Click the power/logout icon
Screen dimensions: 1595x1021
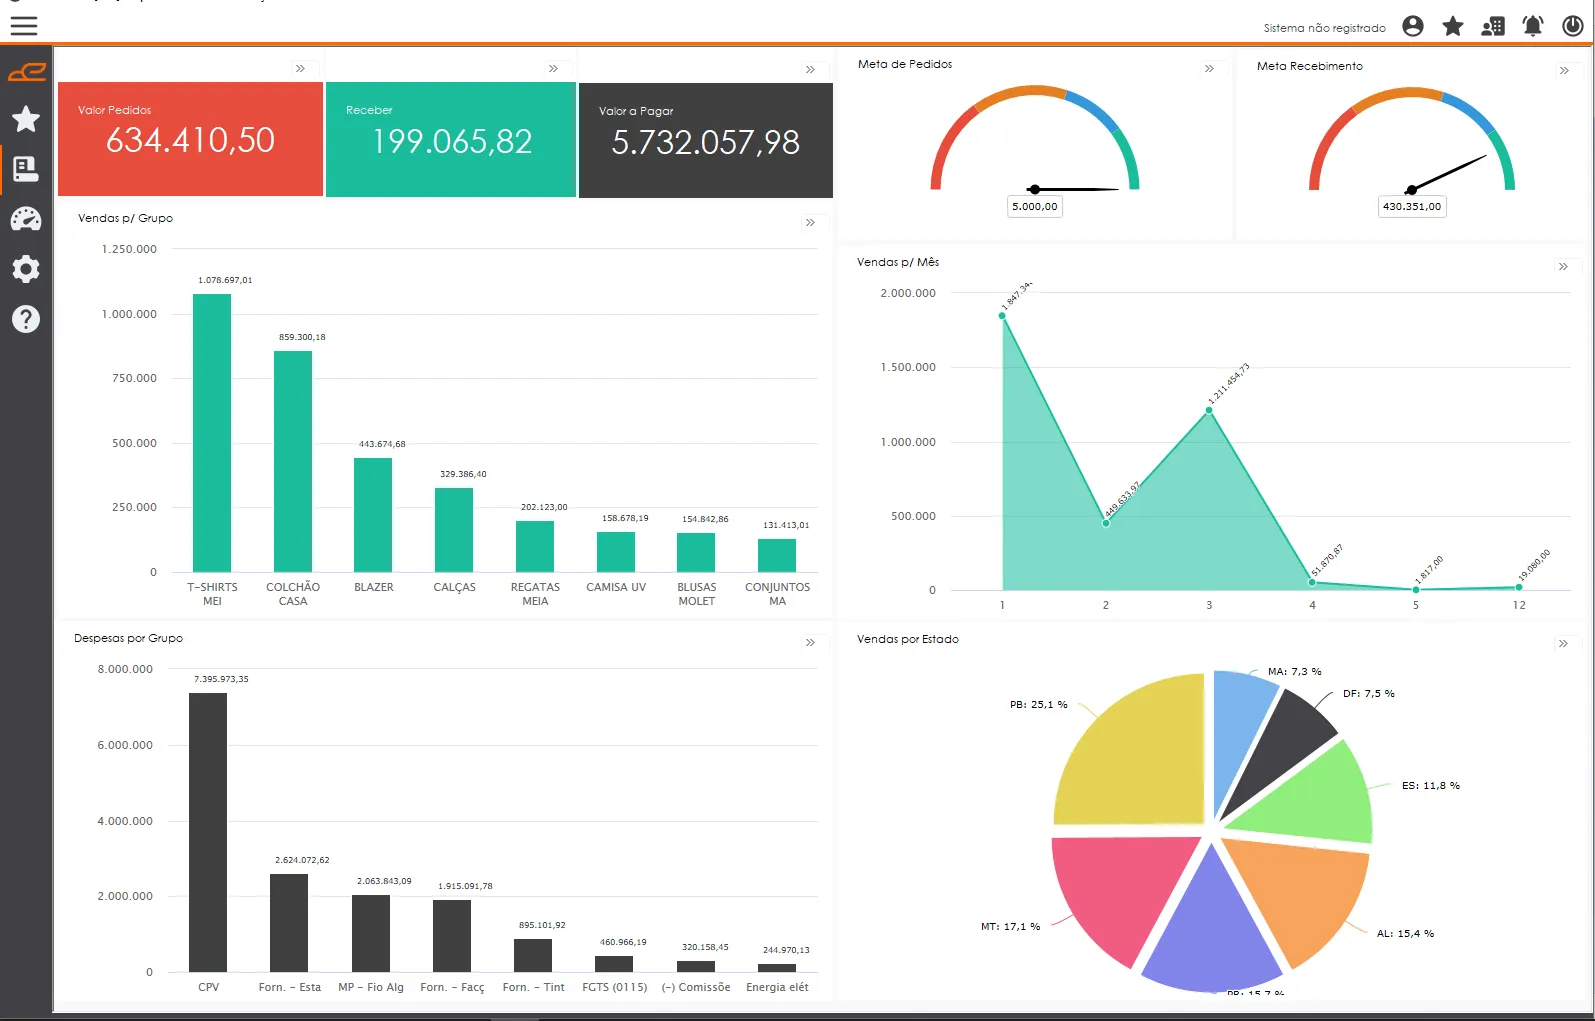[1573, 26]
